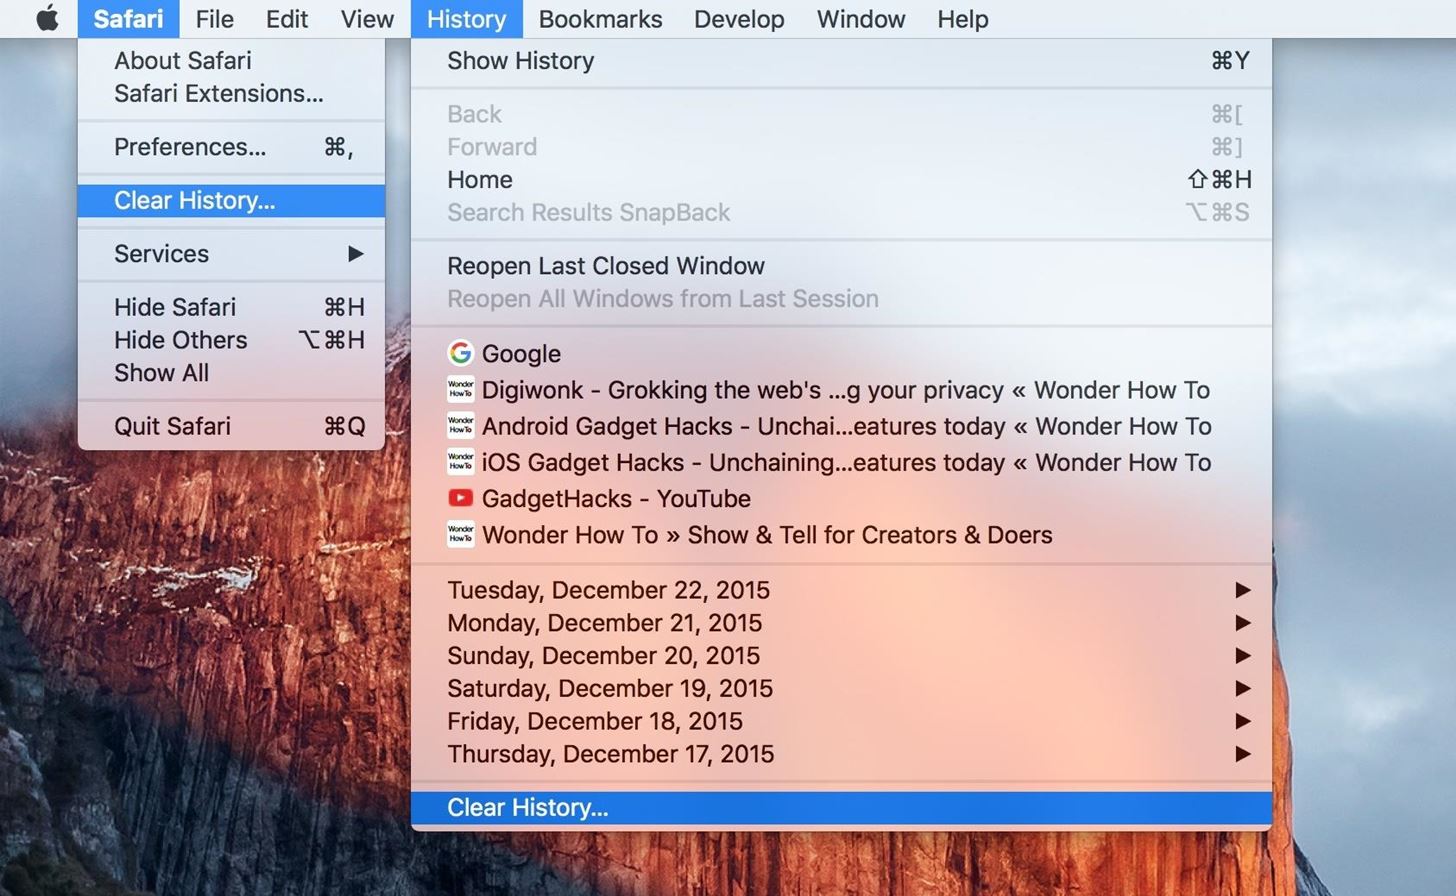The height and width of the screenshot is (896, 1456).
Task: Open the Develop menu
Action: point(739,19)
